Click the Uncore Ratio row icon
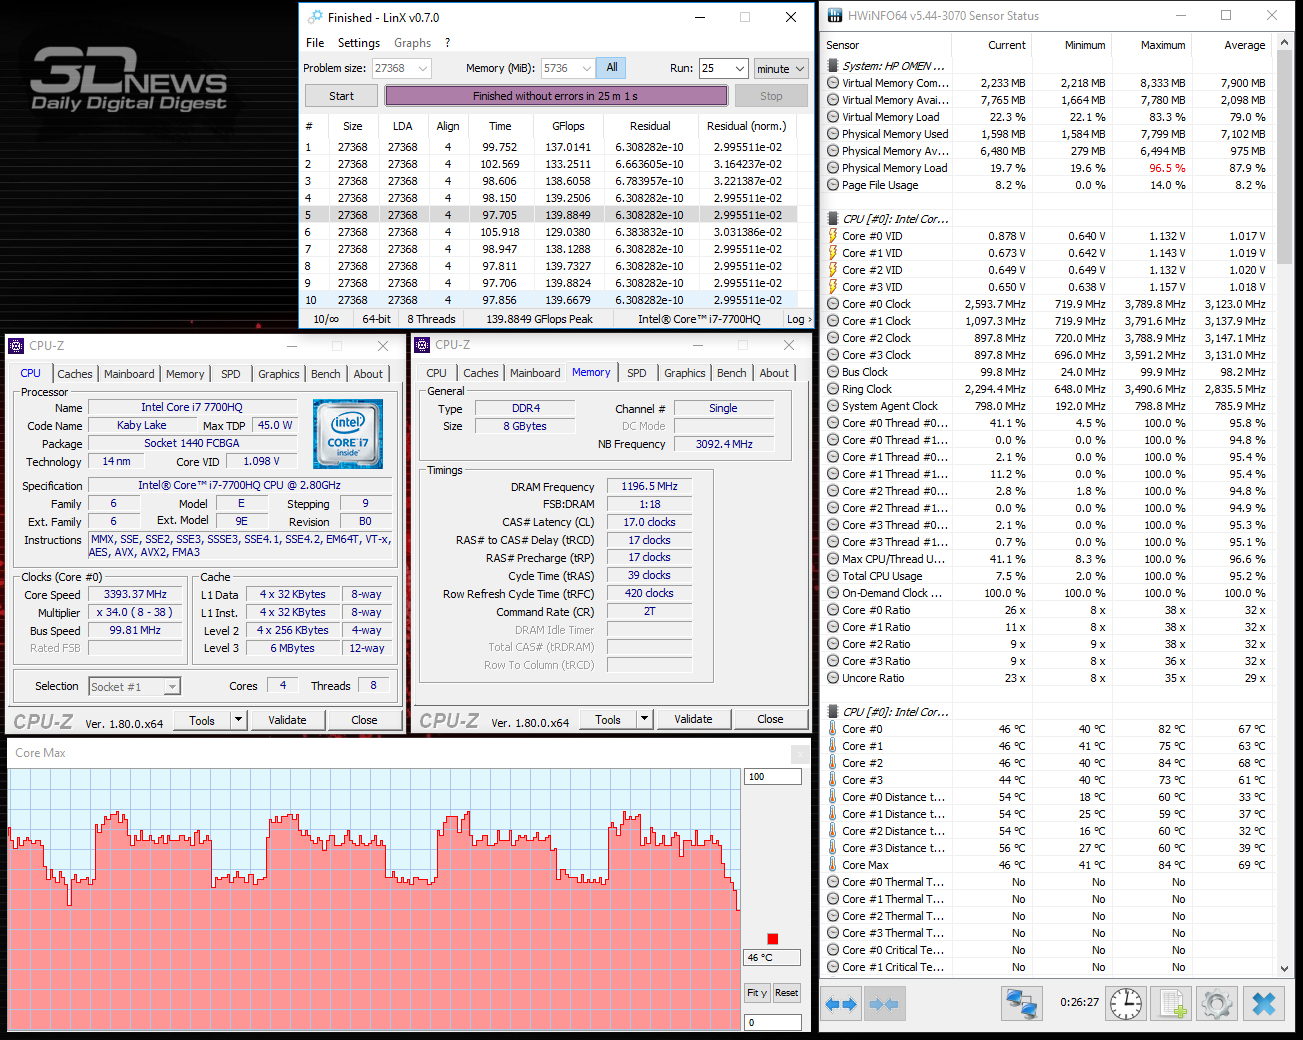The height and width of the screenshot is (1040, 1303). tap(833, 678)
